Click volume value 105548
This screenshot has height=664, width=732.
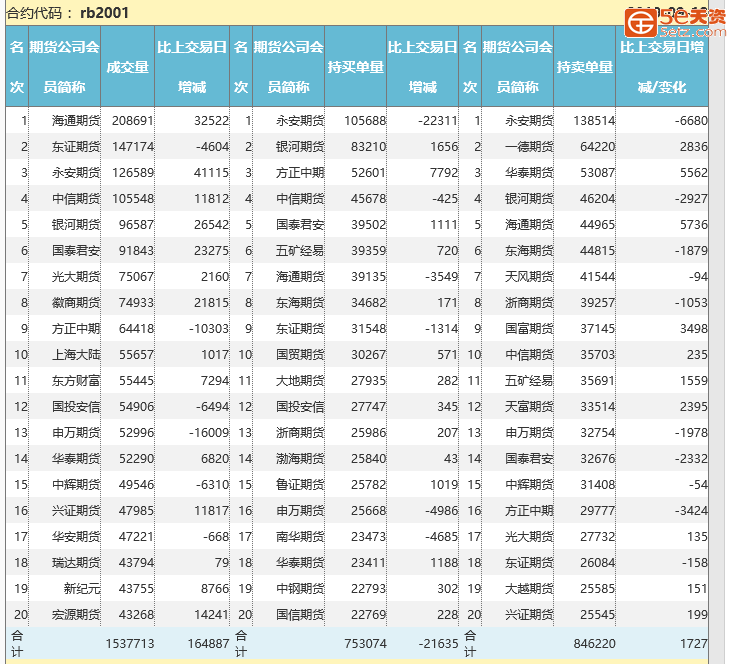click(133, 199)
